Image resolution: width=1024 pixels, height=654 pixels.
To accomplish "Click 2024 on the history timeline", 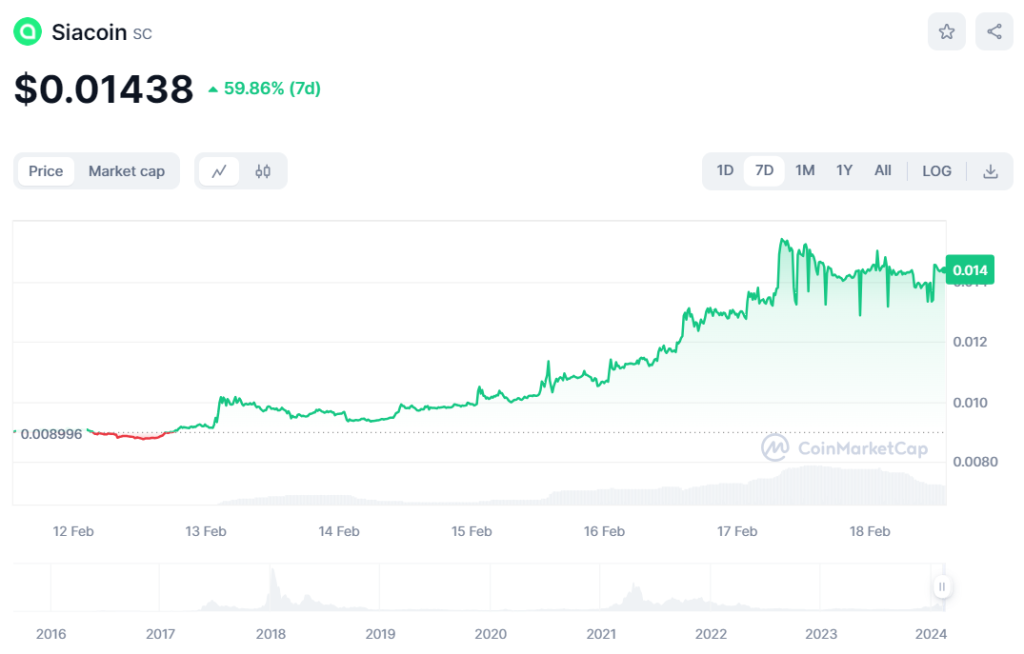I will (x=931, y=634).
